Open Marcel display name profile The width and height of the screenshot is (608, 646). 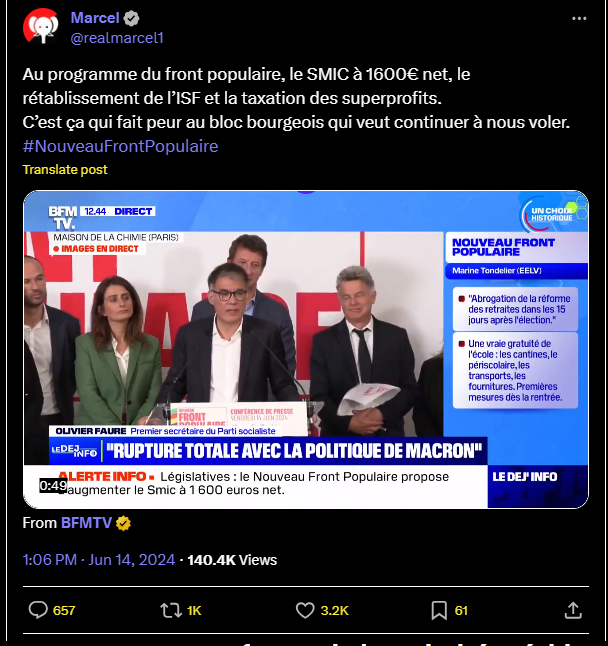(95, 18)
